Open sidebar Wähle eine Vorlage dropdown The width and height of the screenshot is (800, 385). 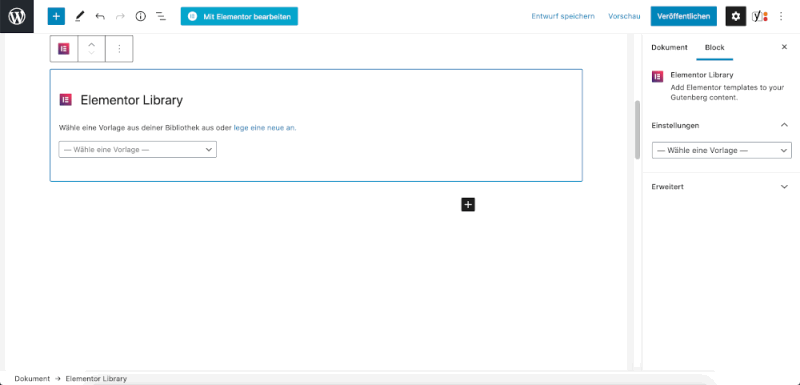722,150
